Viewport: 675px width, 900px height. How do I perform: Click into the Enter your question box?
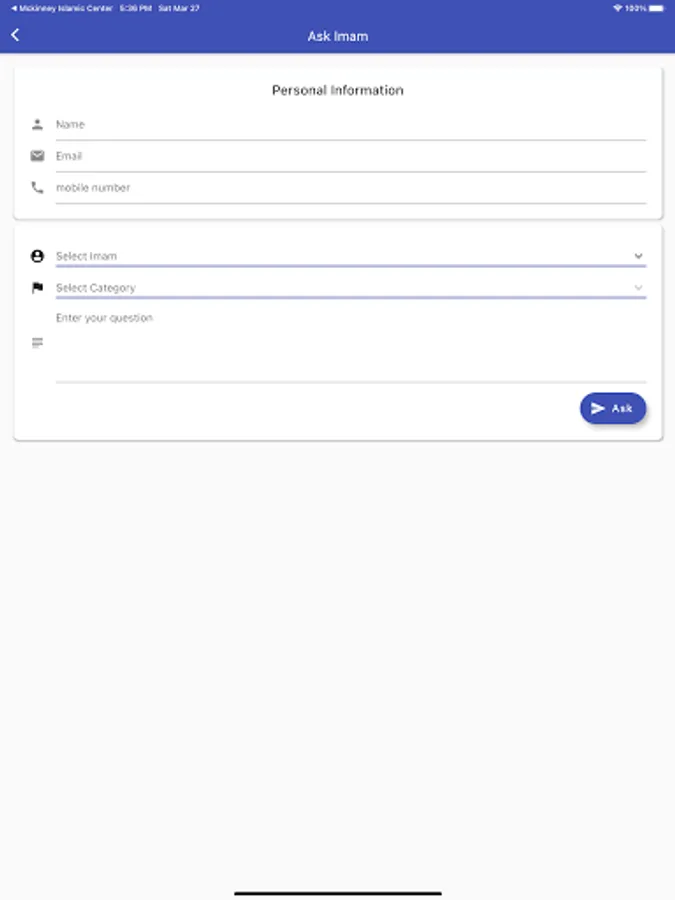tap(350, 345)
